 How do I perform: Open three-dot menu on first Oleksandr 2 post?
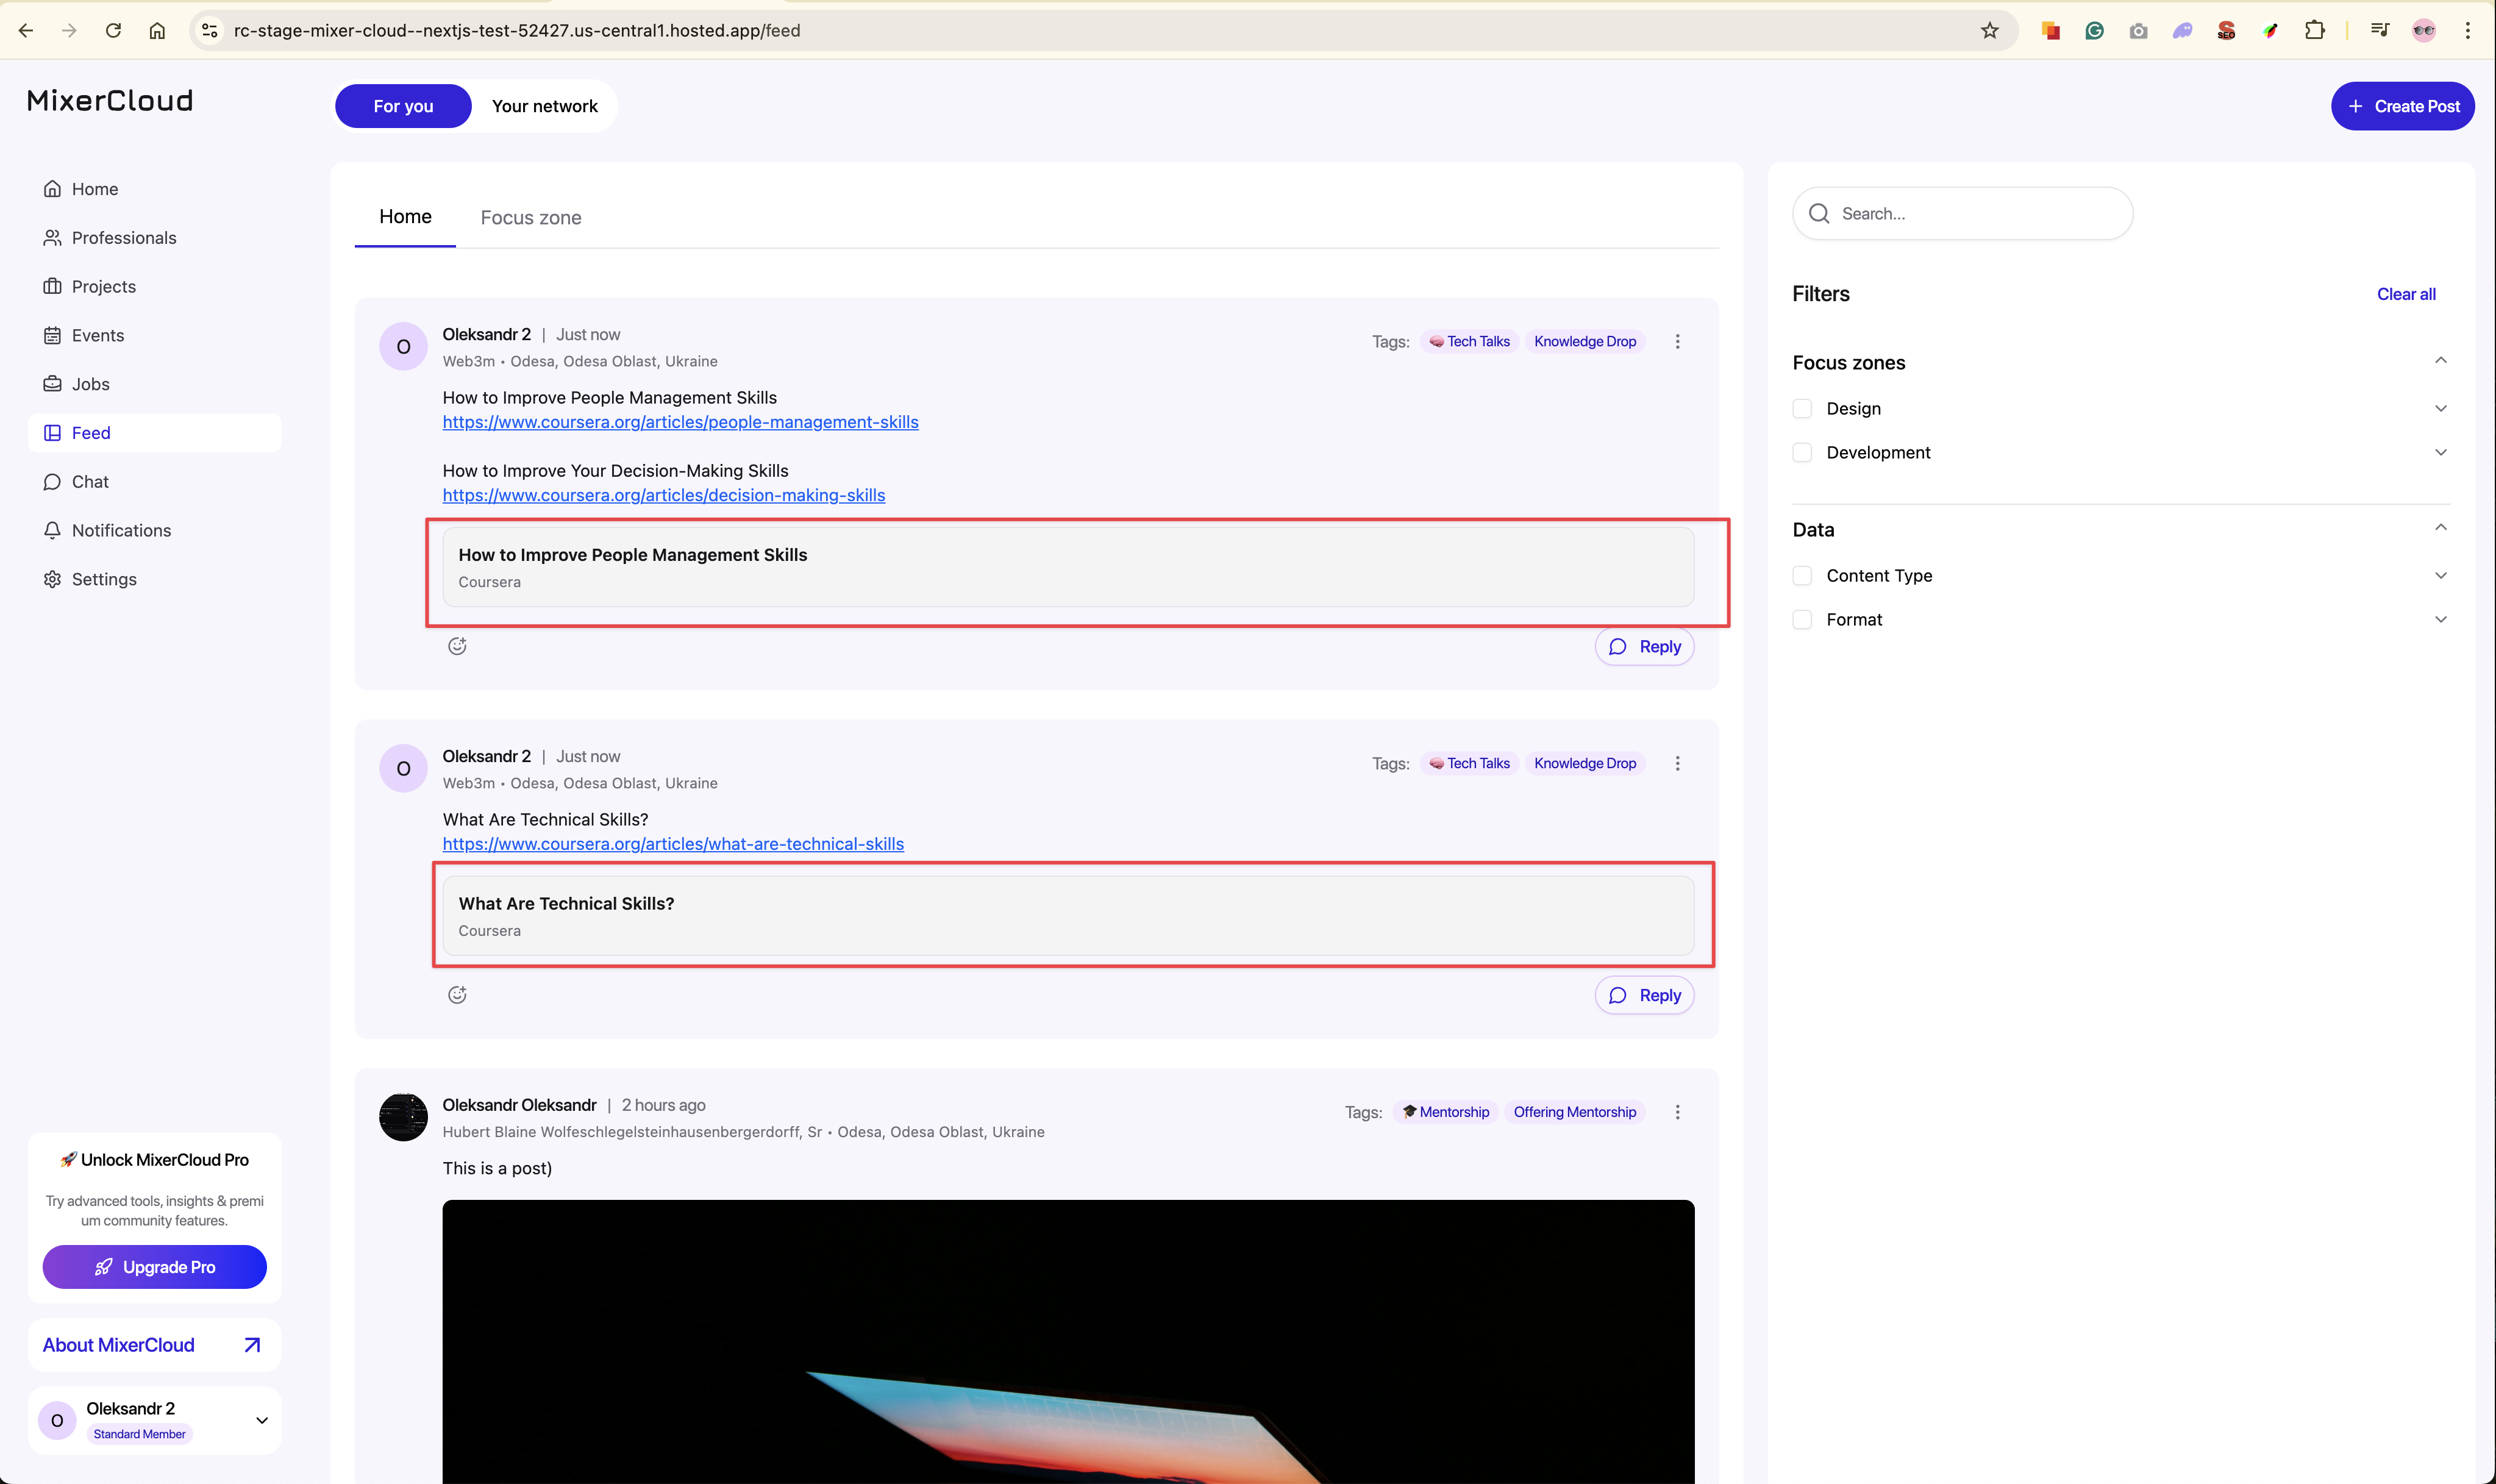point(1677,341)
